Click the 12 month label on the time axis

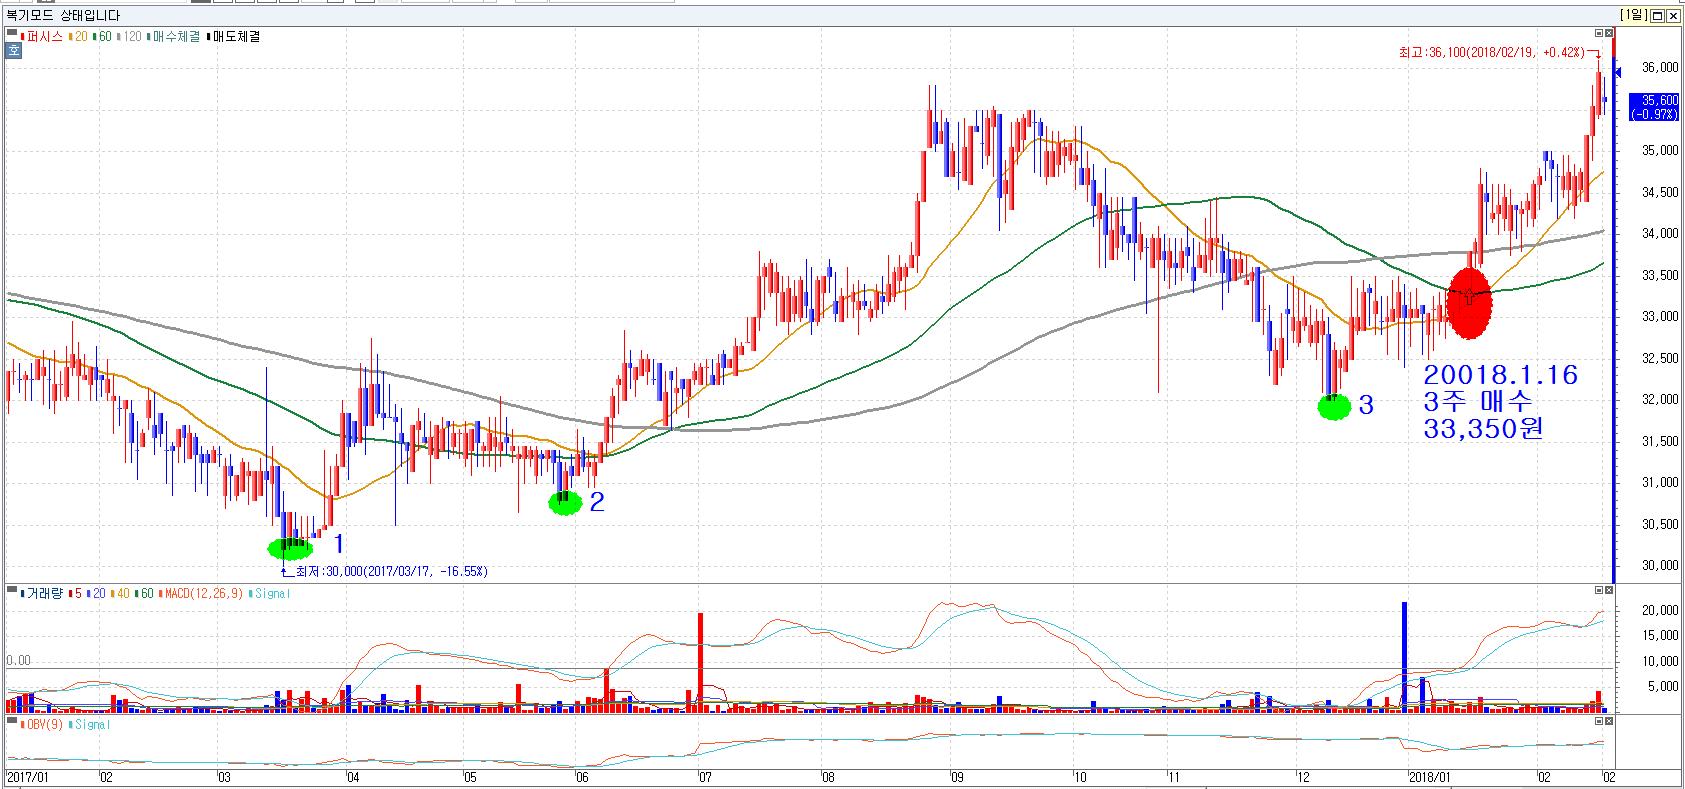tap(1303, 777)
